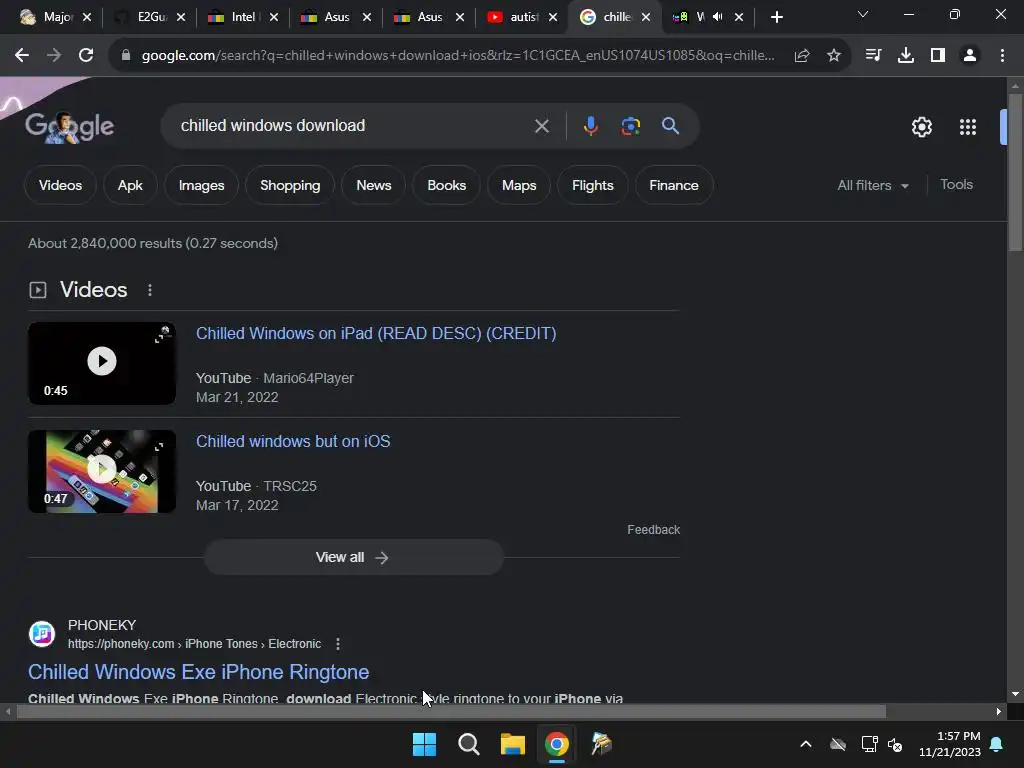Screen dimensions: 1024x768
Task: Start voice search with the microphone
Action: 590,126
